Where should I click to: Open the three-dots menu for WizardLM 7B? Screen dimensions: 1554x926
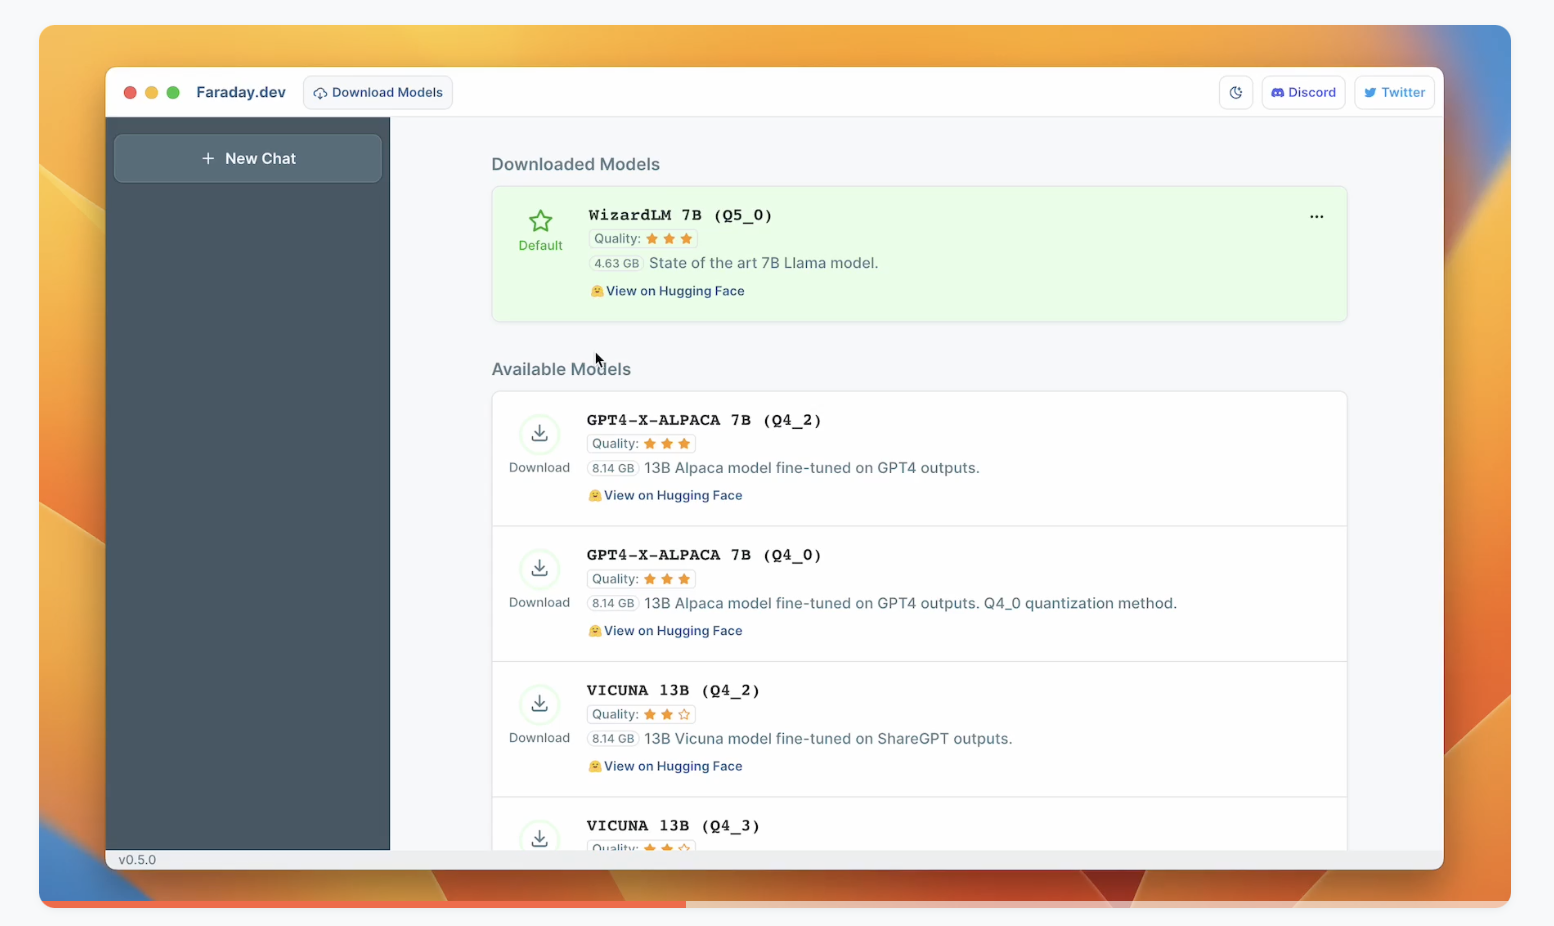pos(1316,216)
